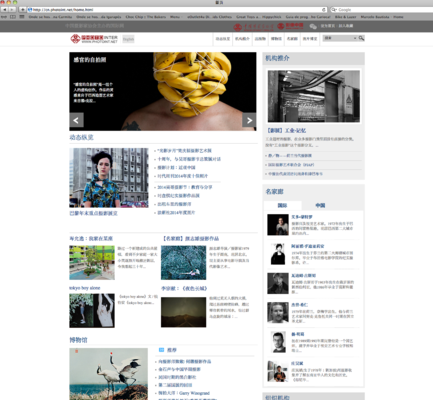Viewport: 433px width, 400px height.
Task: Click the 名家廊 panel heading
Action: (274, 191)
